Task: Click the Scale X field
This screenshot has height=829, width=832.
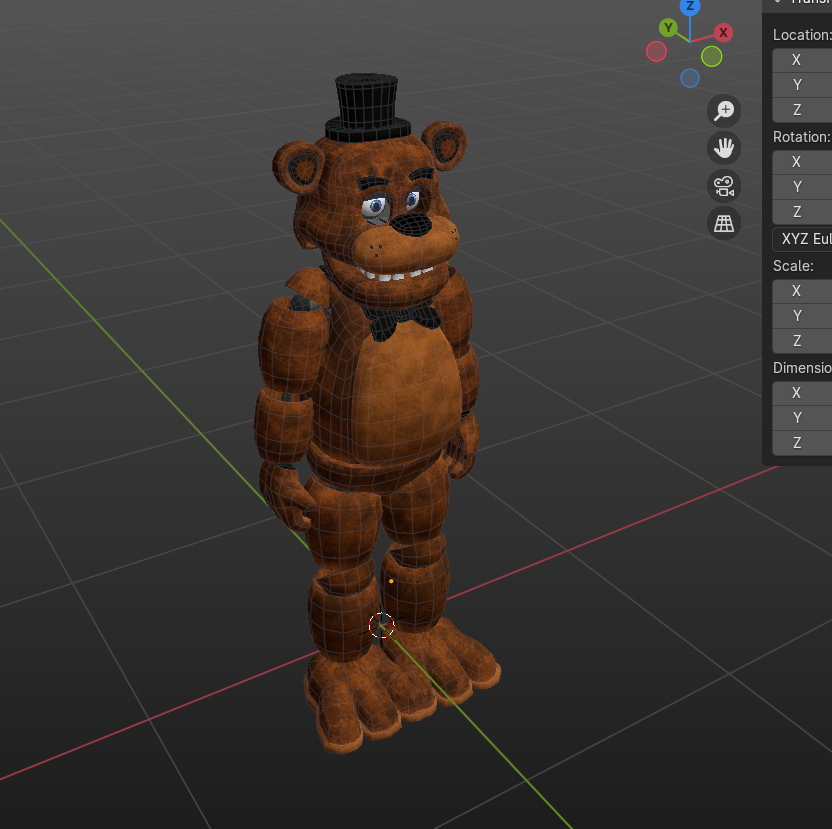Action: 802,291
